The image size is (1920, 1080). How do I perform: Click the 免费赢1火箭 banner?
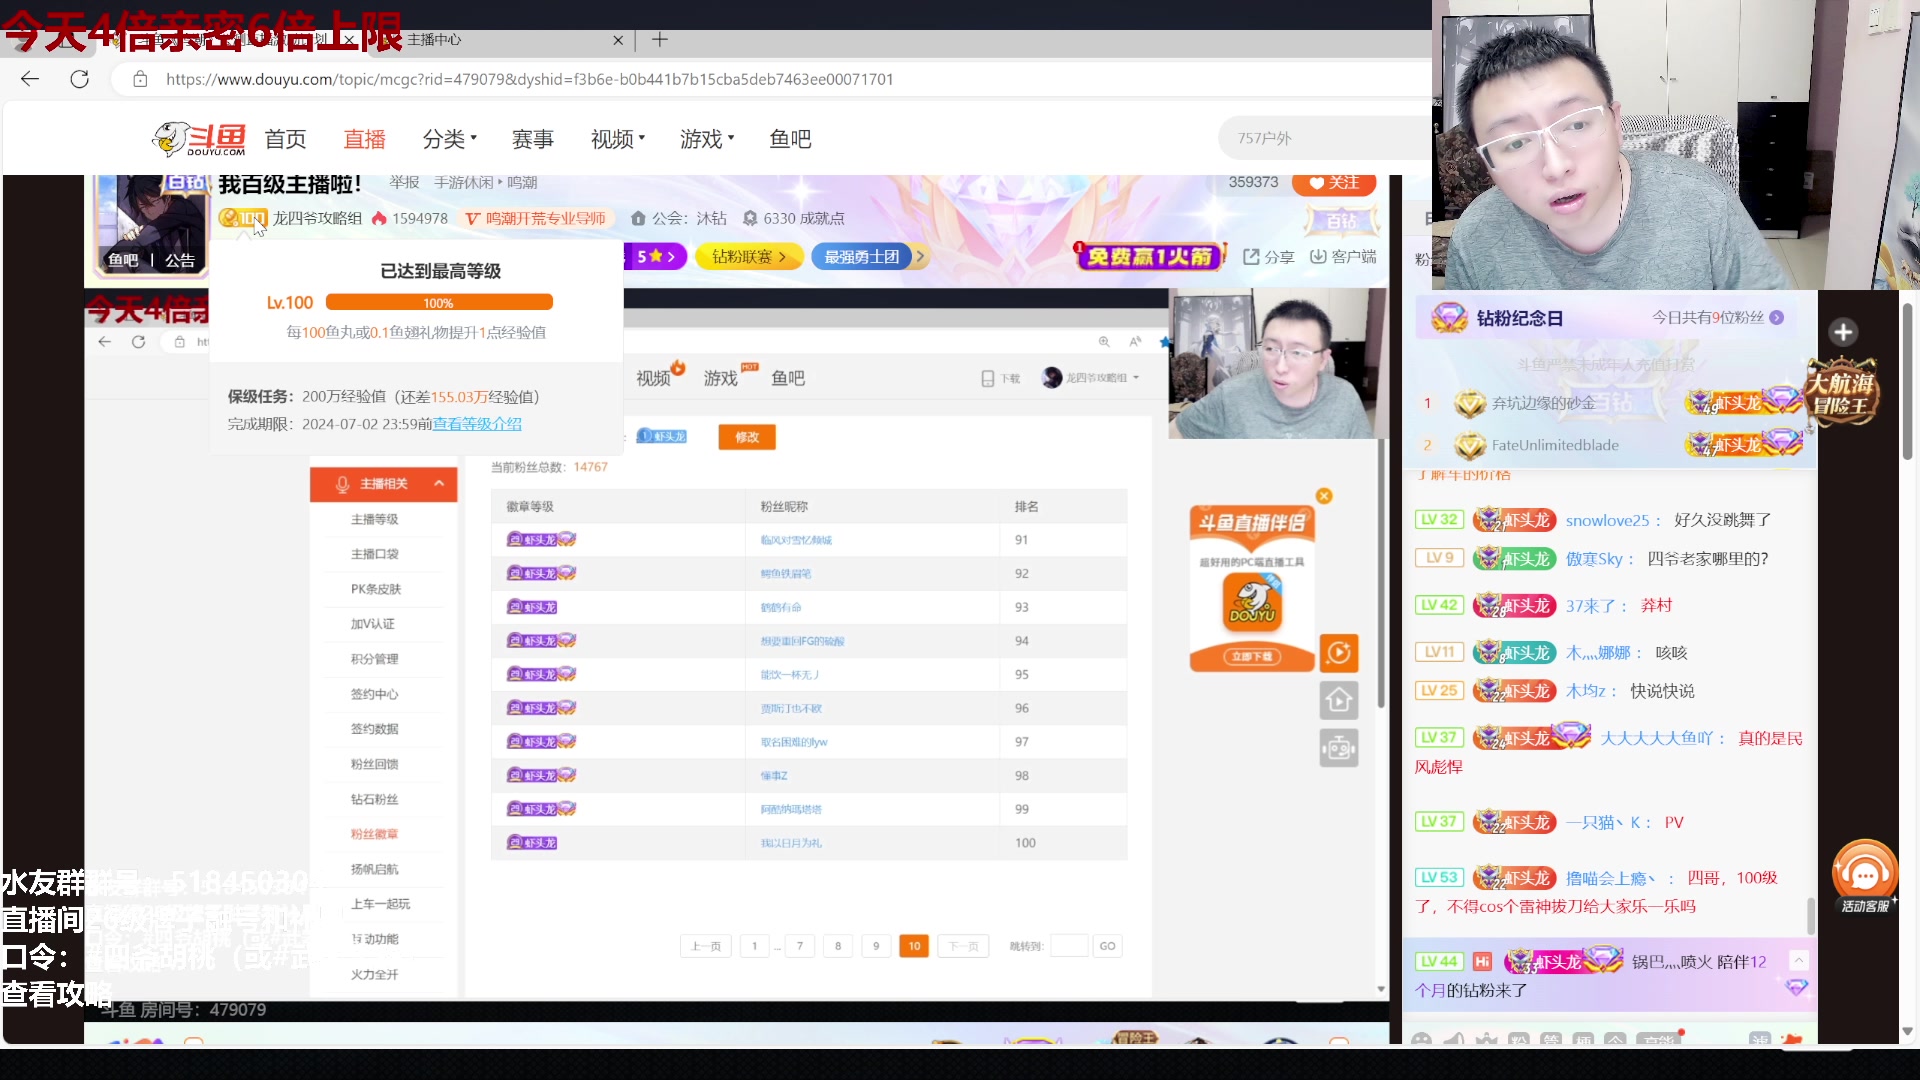[1149, 257]
